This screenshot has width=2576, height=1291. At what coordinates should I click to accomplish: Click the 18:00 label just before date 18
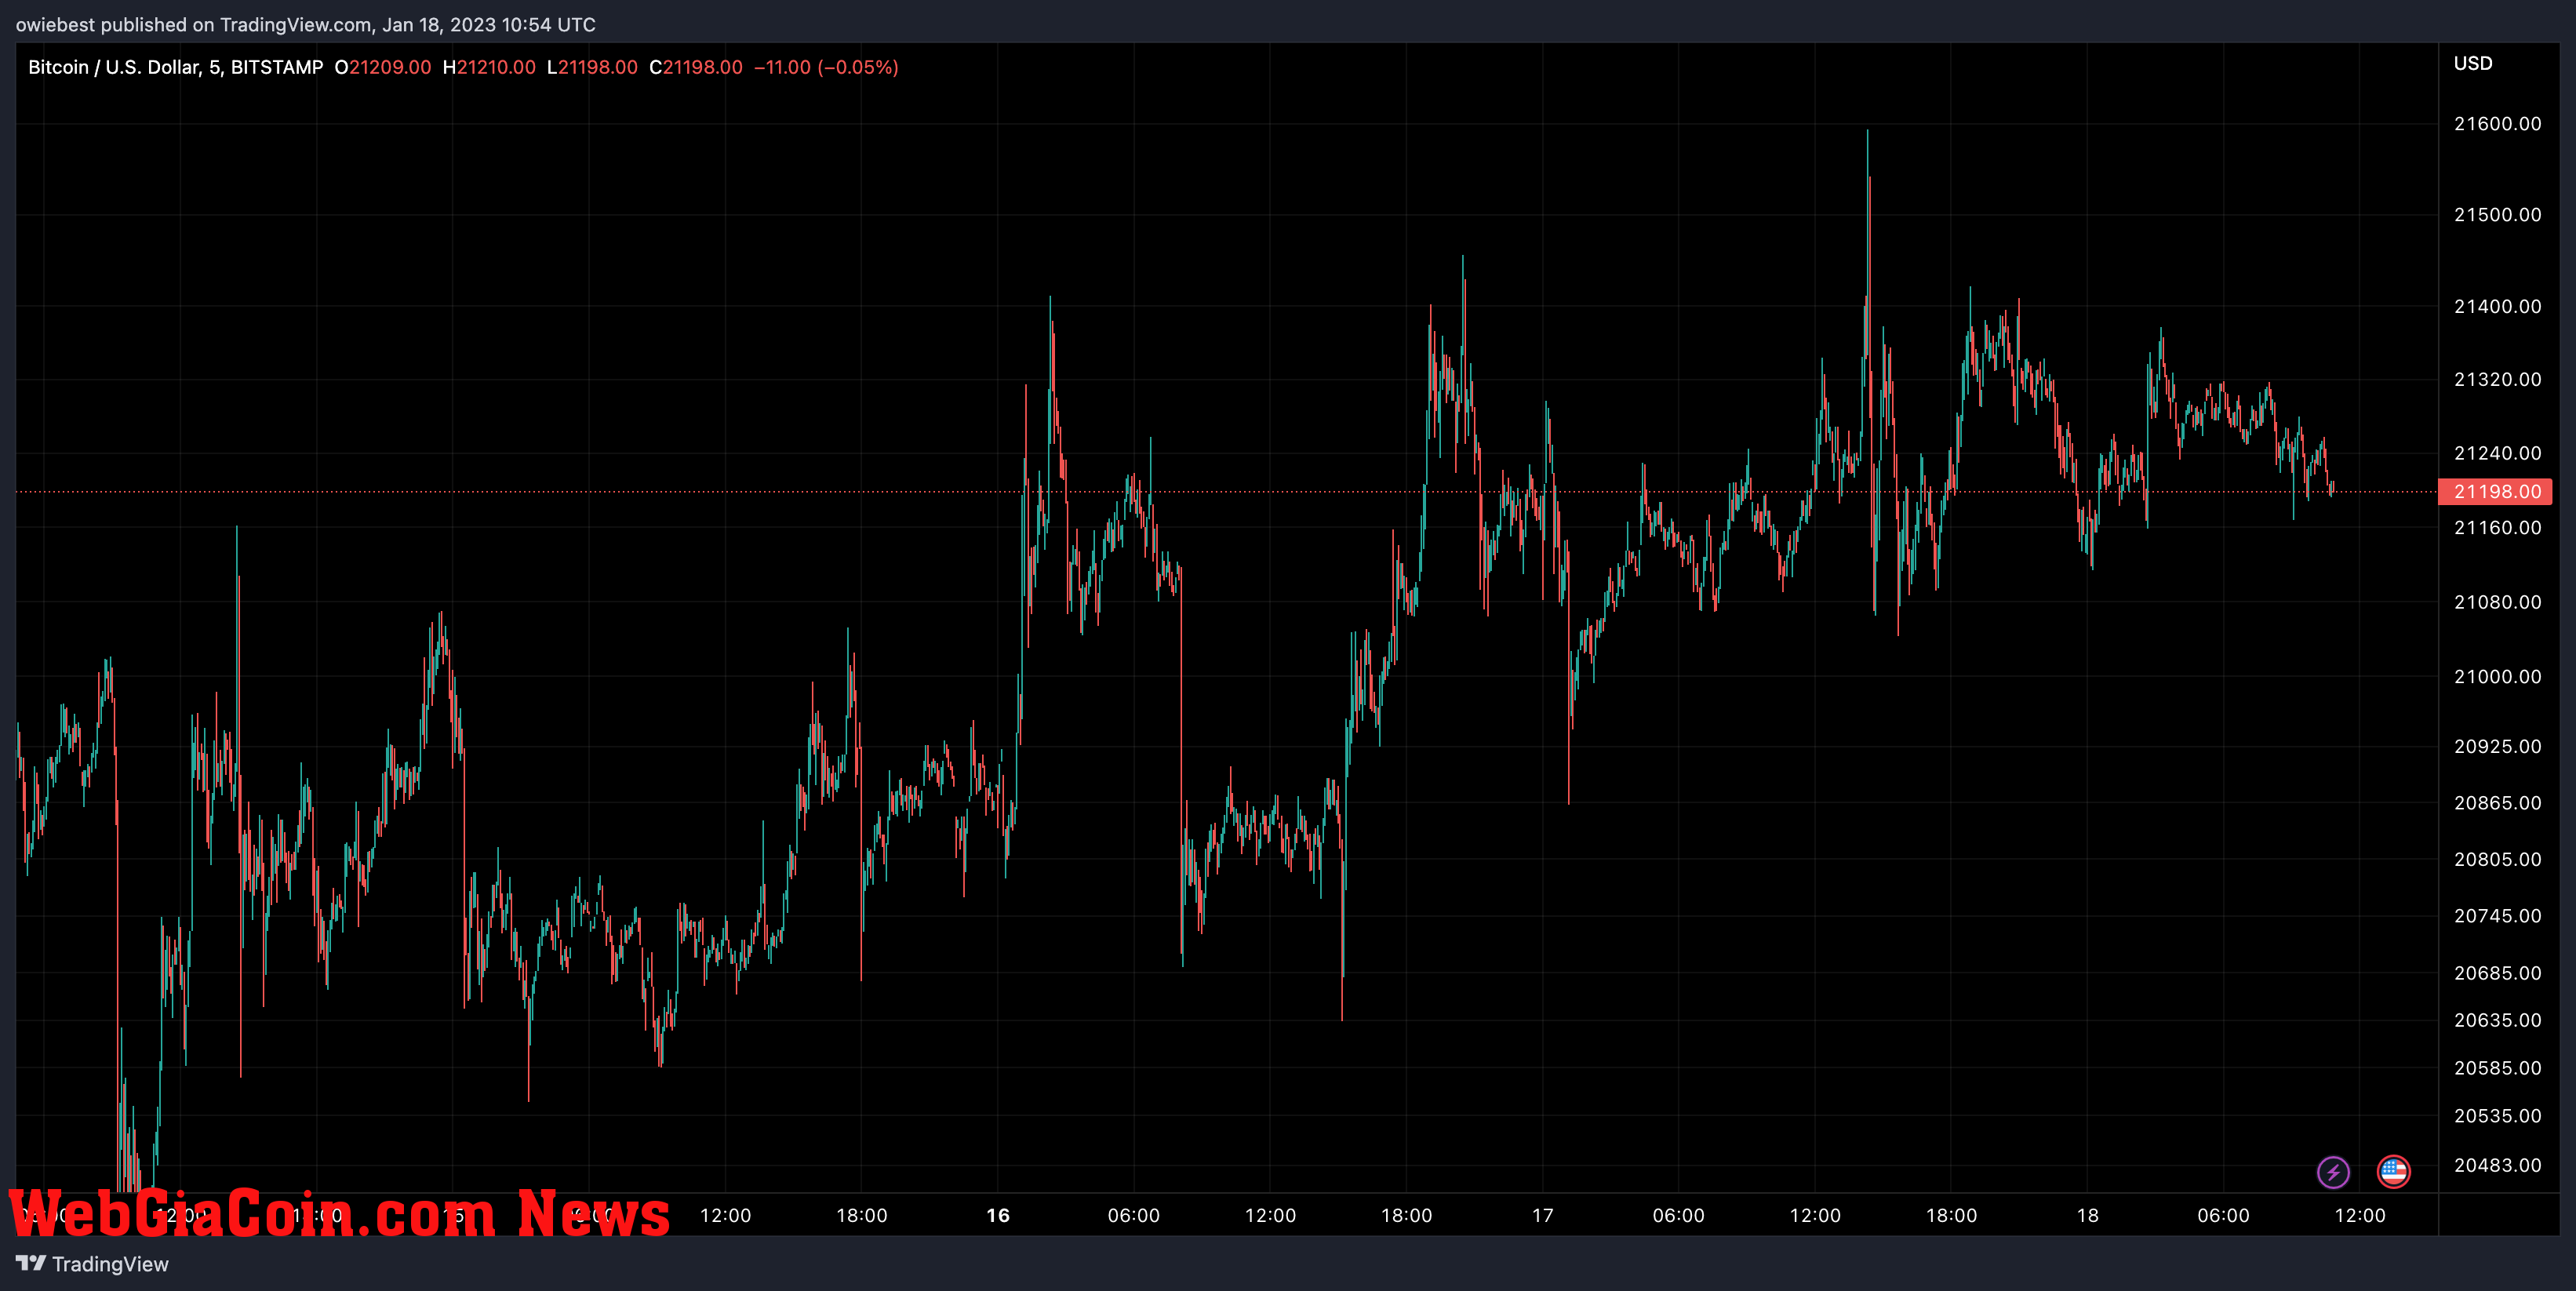point(1952,1216)
